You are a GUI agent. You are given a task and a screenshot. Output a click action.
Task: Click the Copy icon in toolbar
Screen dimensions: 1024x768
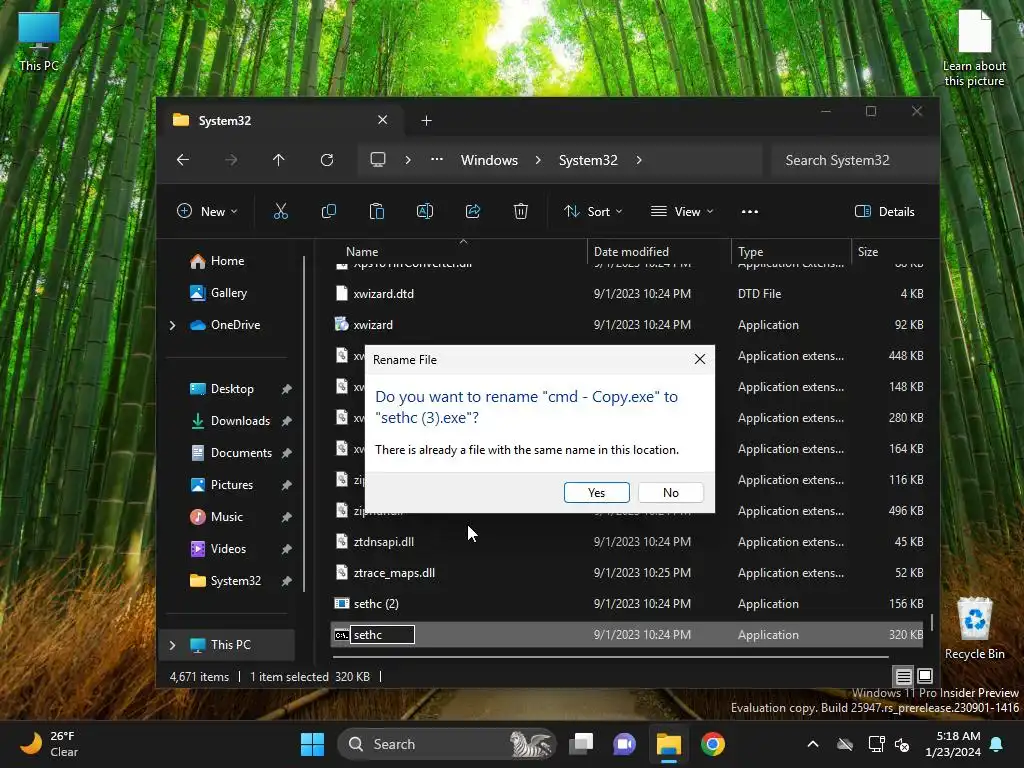(328, 211)
